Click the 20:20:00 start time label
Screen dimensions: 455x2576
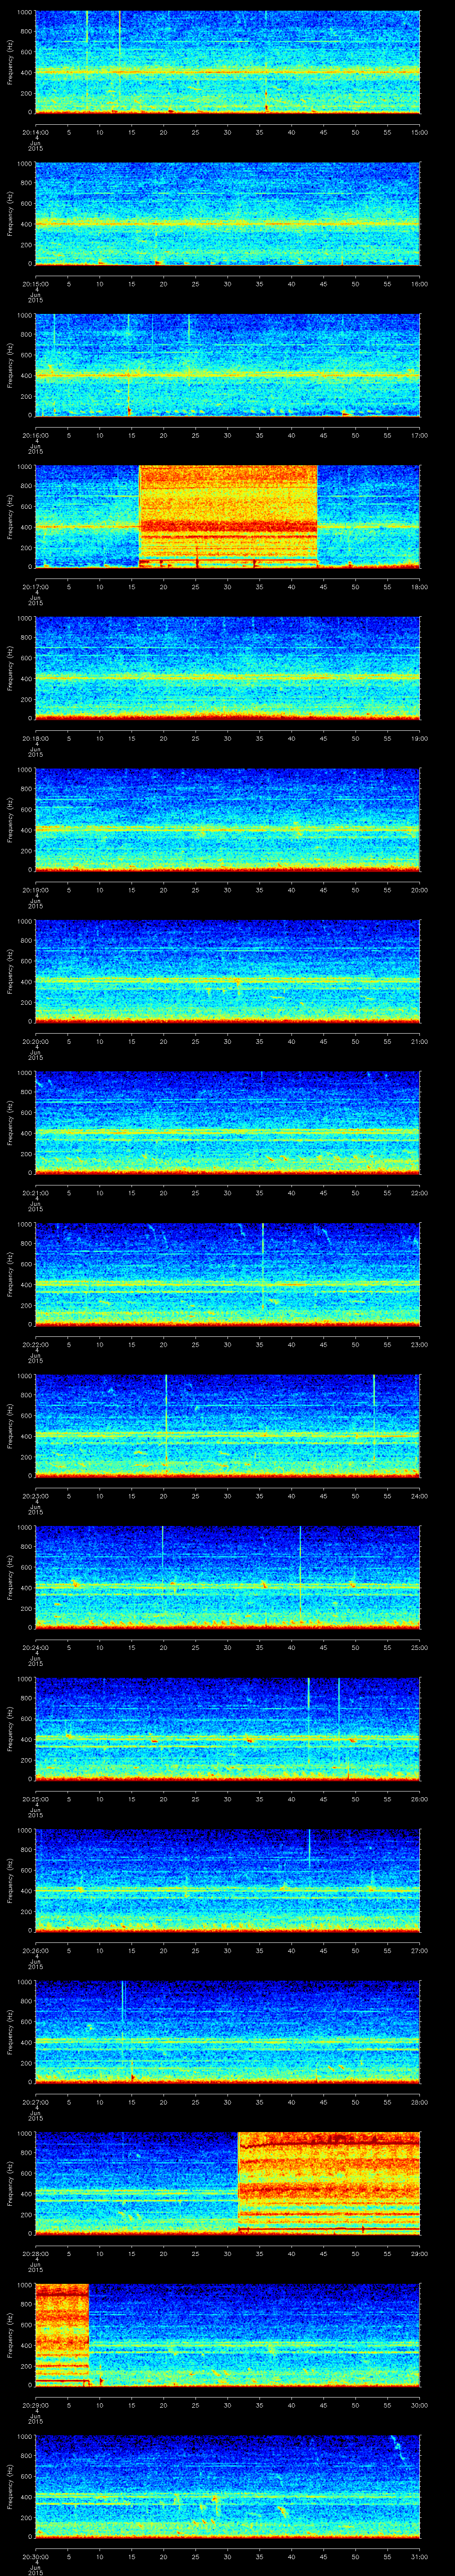click(x=35, y=1041)
